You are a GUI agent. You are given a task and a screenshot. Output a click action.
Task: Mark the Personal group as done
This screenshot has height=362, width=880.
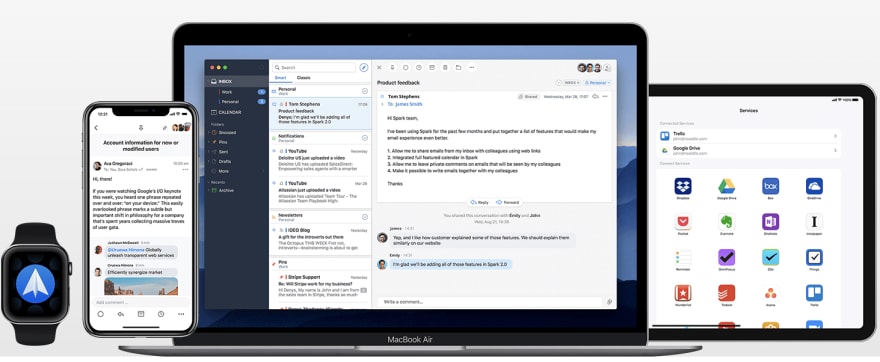click(x=365, y=91)
